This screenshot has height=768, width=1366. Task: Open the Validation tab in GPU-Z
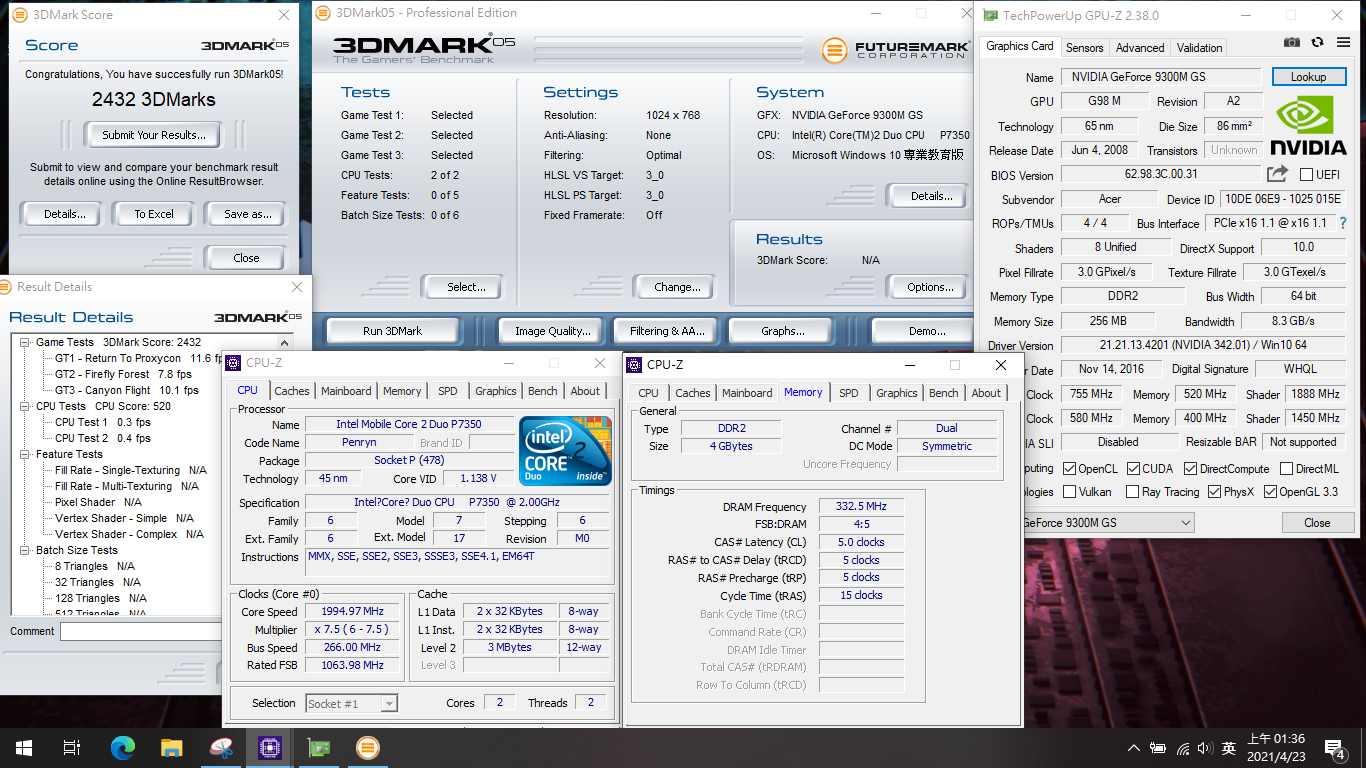tap(1199, 47)
